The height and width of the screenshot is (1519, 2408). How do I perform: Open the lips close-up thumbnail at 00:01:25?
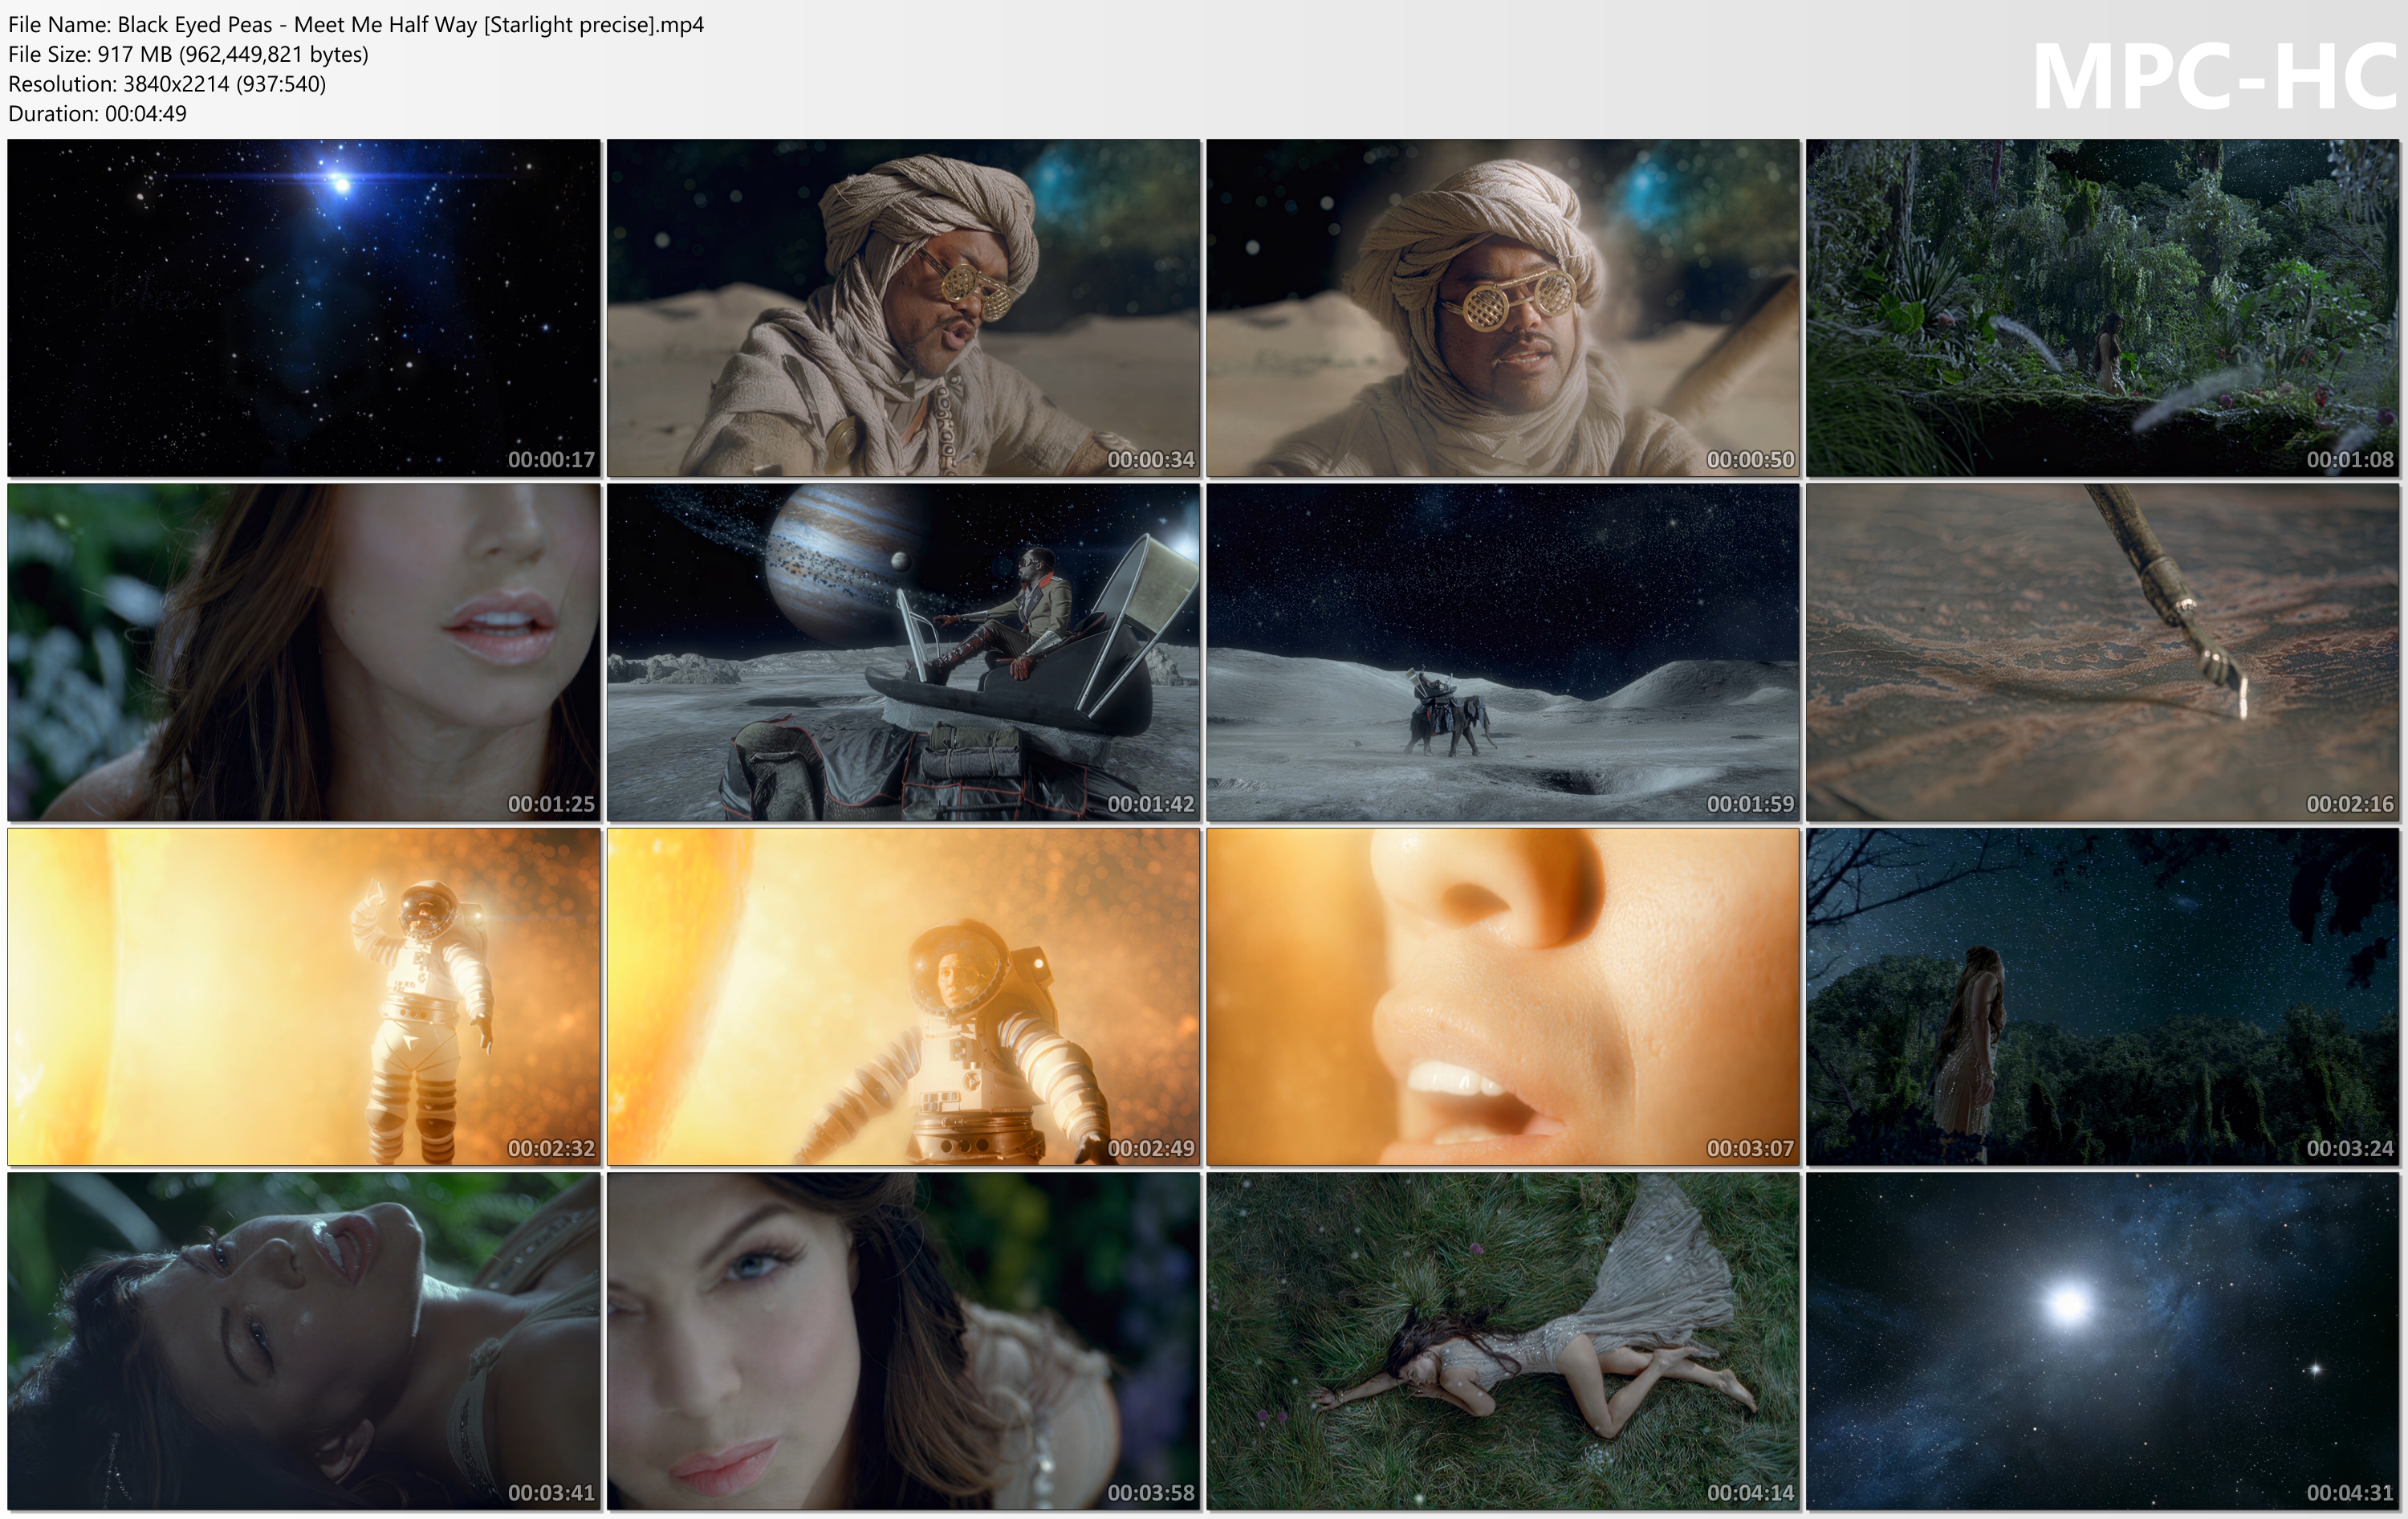pos(304,652)
